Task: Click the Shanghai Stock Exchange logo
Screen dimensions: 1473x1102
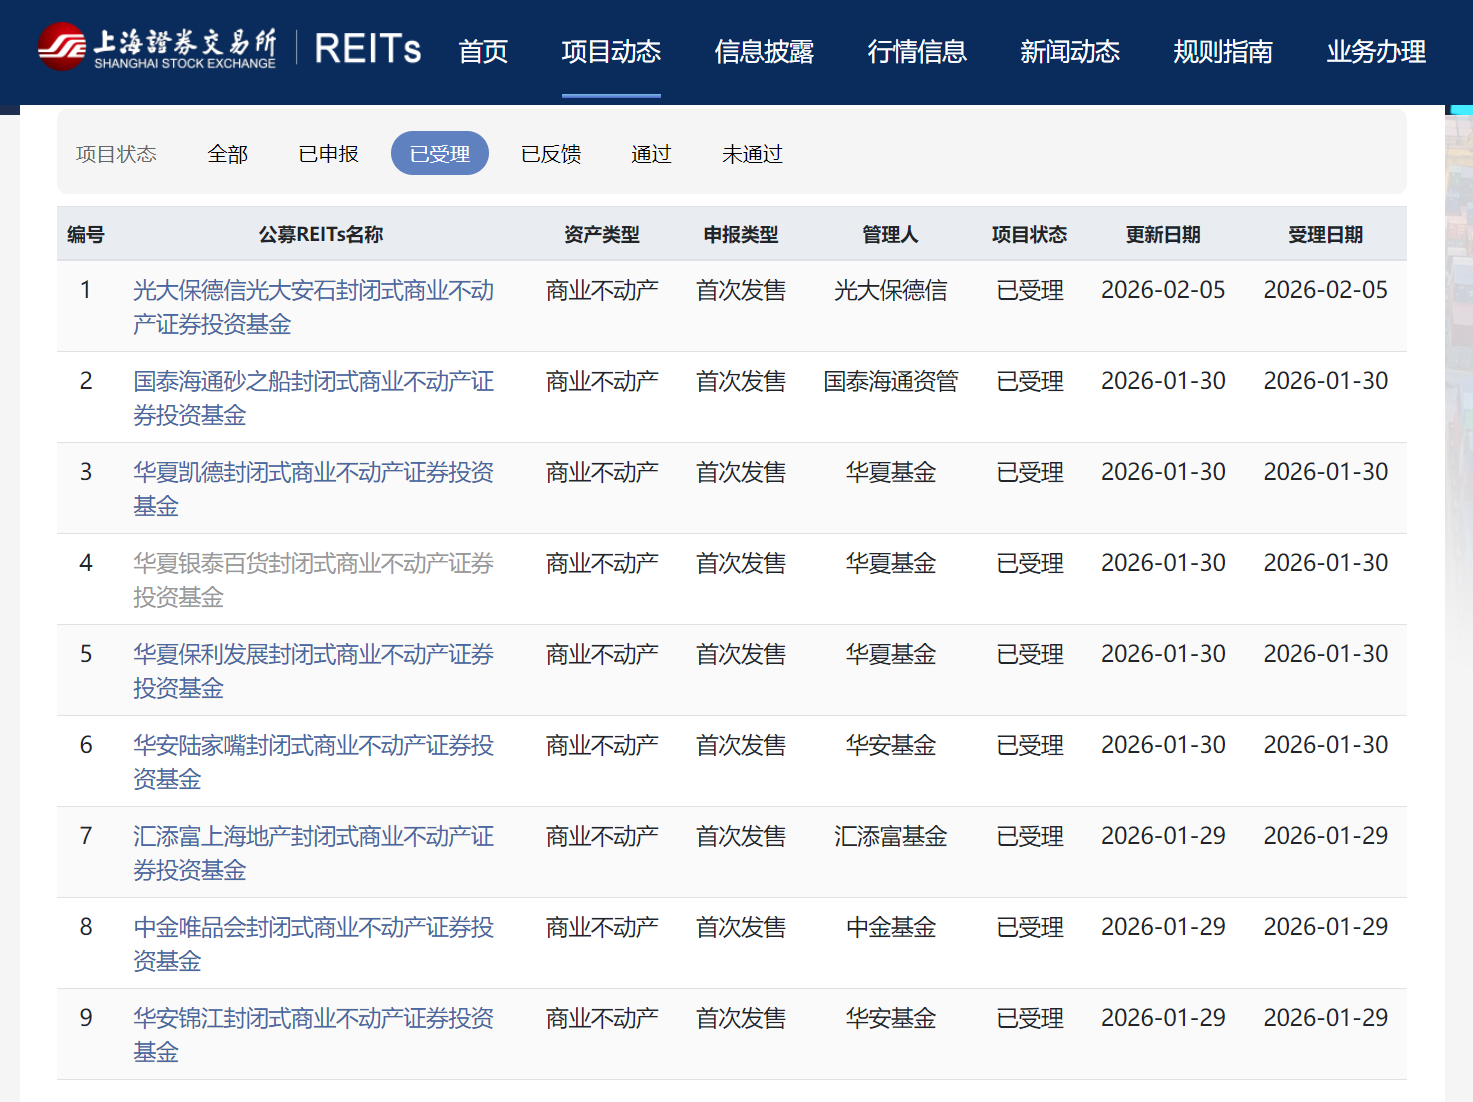Action: [x=157, y=48]
